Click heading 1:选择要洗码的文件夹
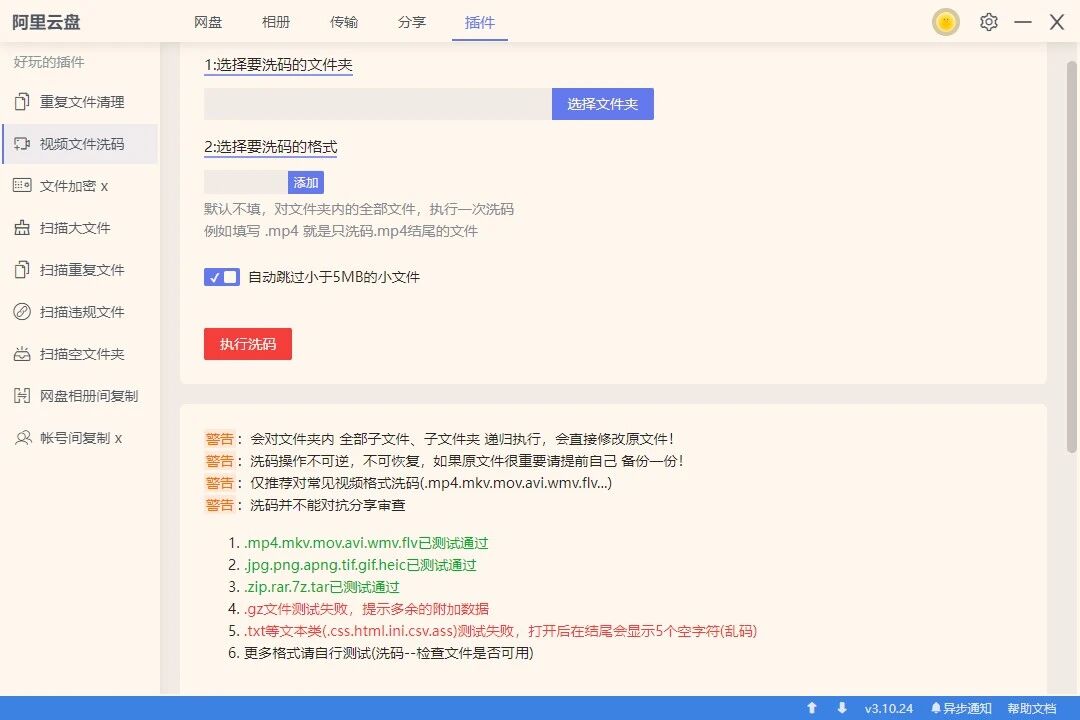Viewport: 1080px width, 720px height. click(x=278, y=65)
